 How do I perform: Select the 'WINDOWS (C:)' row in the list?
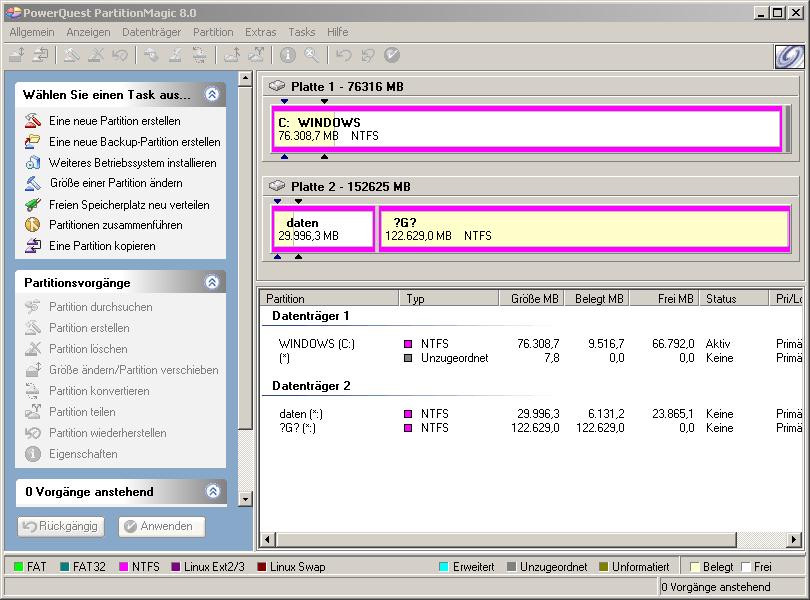click(532, 344)
